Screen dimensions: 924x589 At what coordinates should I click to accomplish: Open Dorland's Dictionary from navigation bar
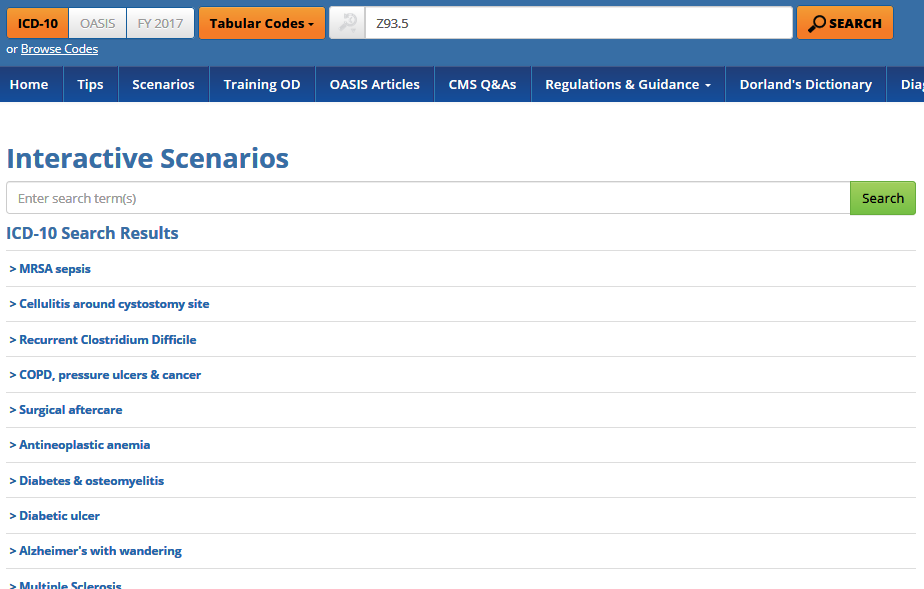[805, 85]
